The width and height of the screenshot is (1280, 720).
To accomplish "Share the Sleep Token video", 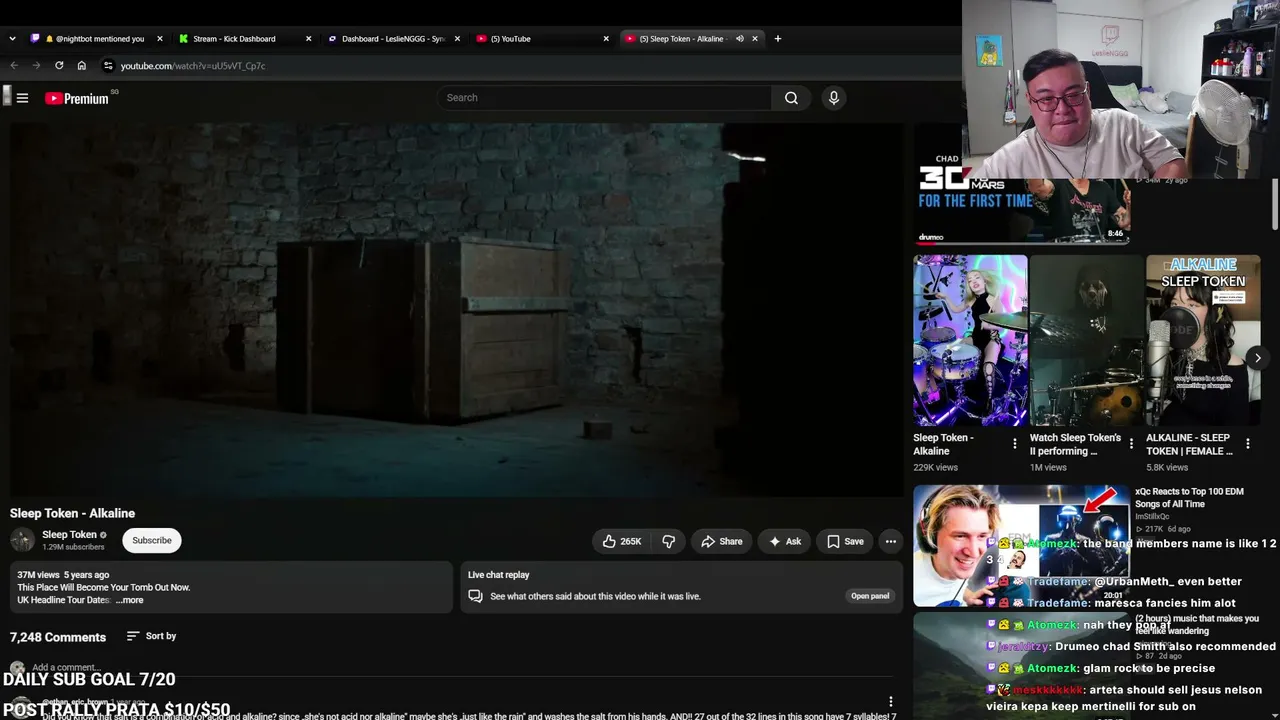I will click(x=721, y=541).
